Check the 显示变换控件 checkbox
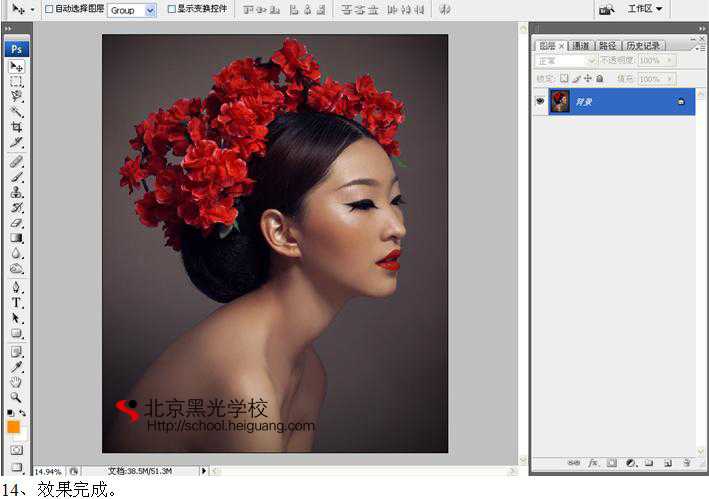 click(x=171, y=9)
